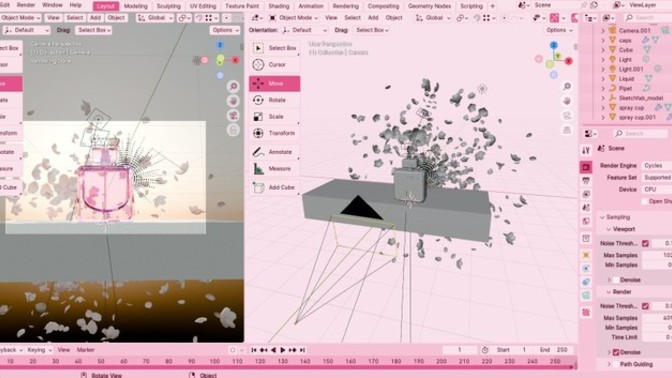Switch to the Sculpting workspace tab
Screen dimensions: 672x378
tap(168, 6)
